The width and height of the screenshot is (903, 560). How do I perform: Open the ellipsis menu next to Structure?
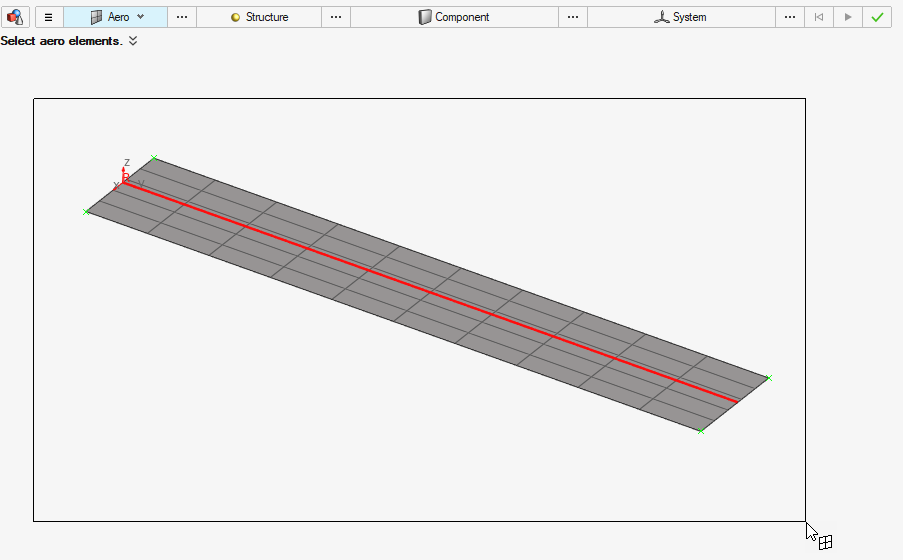(x=336, y=17)
